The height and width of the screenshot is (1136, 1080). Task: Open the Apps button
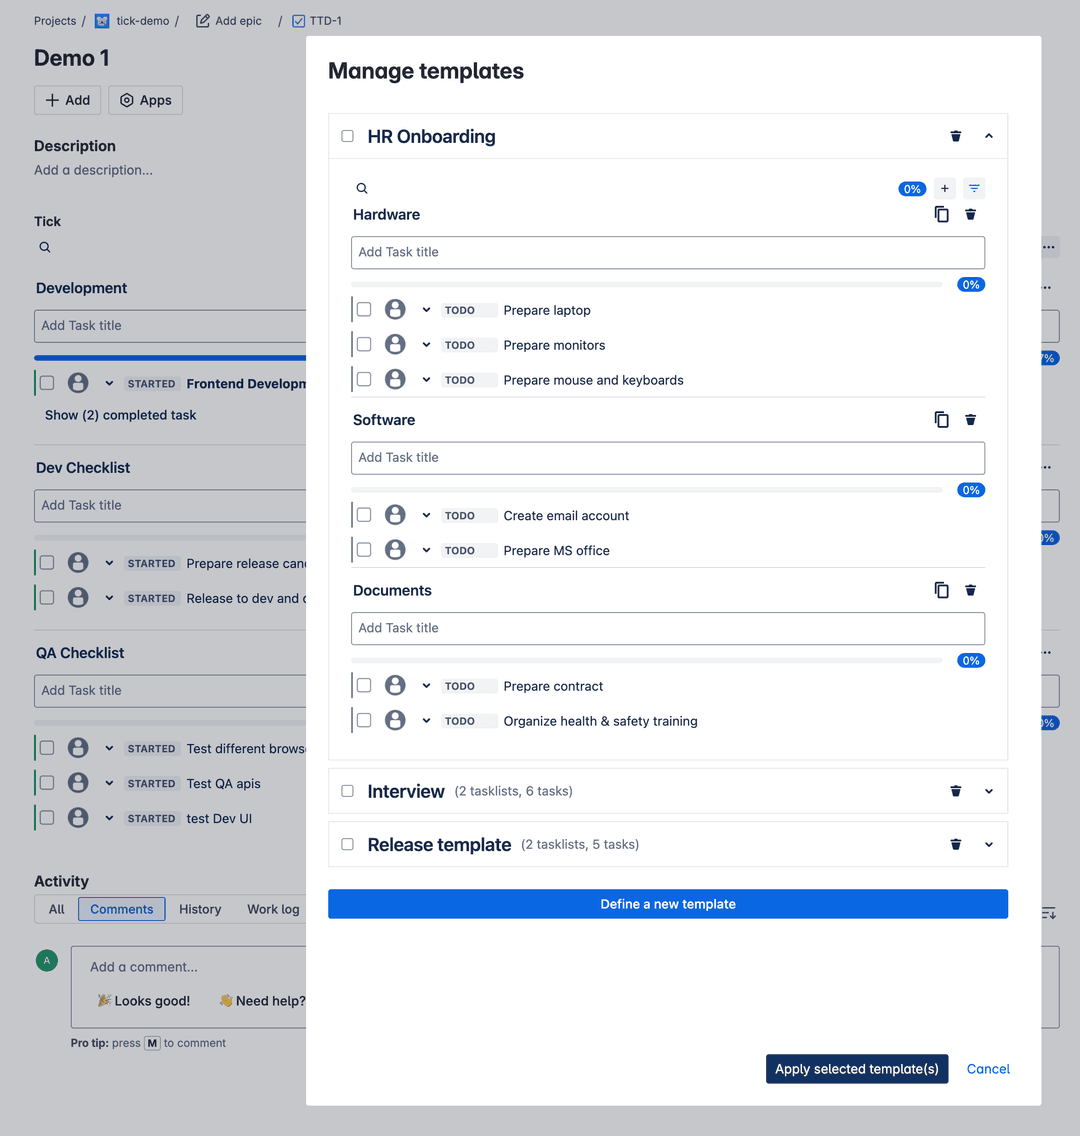click(x=146, y=100)
